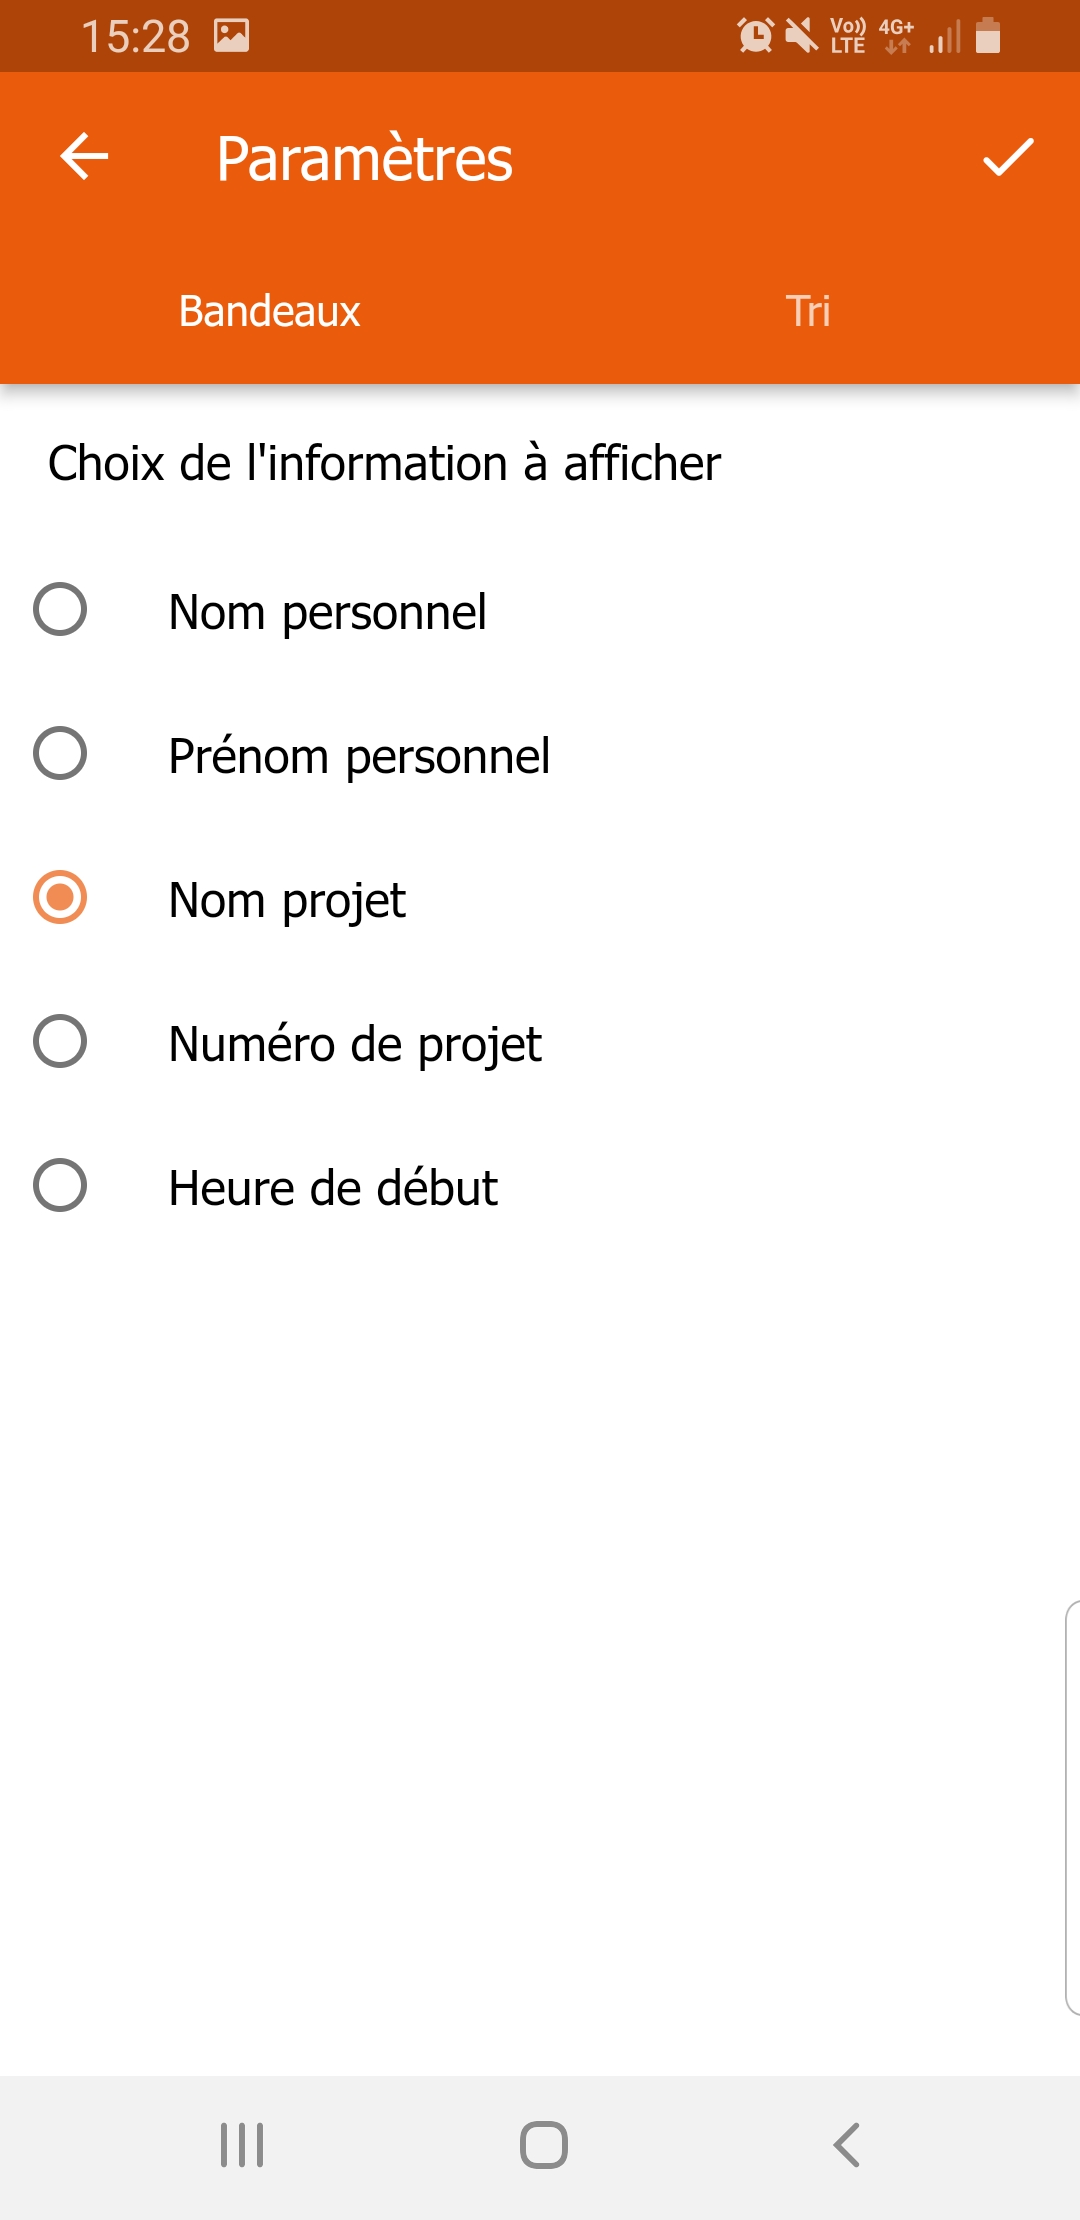Open recent apps with navigation bar icon
The width and height of the screenshot is (1080, 2220).
click(x=242, y=2145)
